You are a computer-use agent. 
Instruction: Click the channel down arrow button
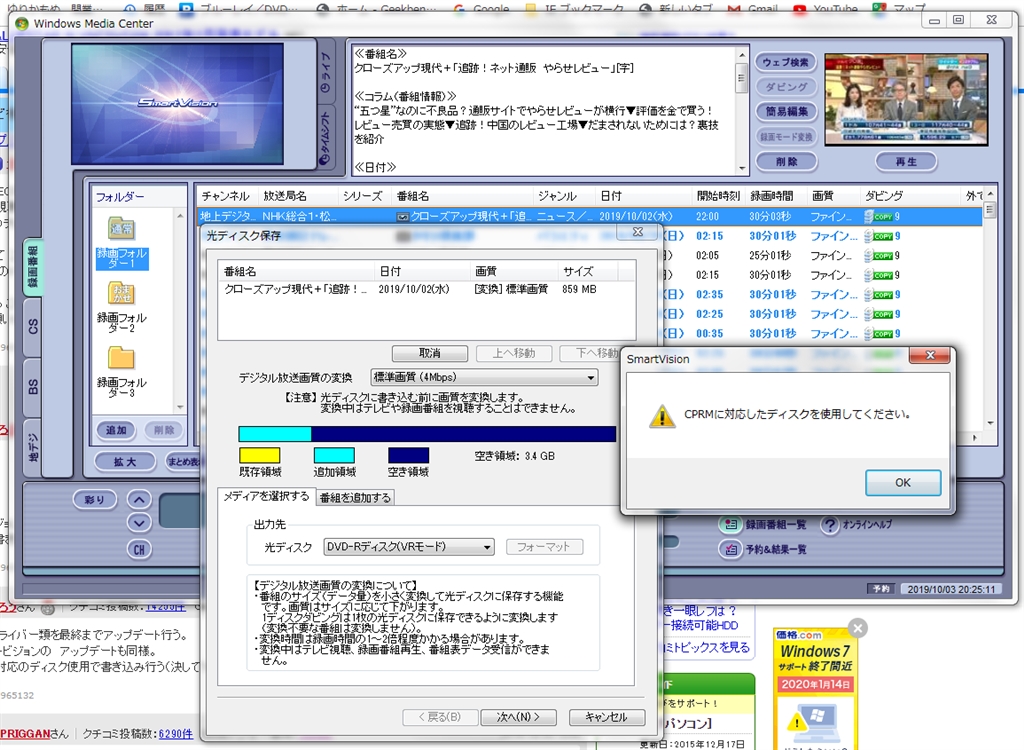138,523
